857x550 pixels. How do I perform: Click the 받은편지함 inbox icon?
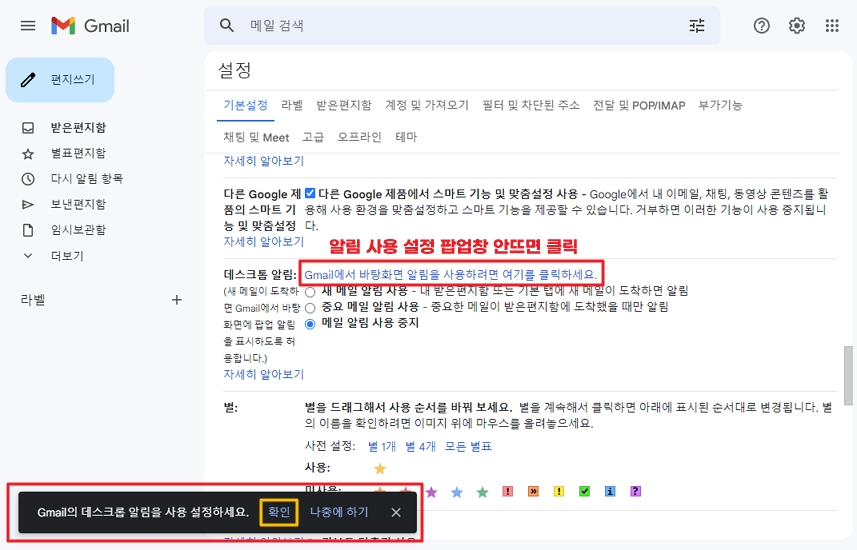[28, 128]
